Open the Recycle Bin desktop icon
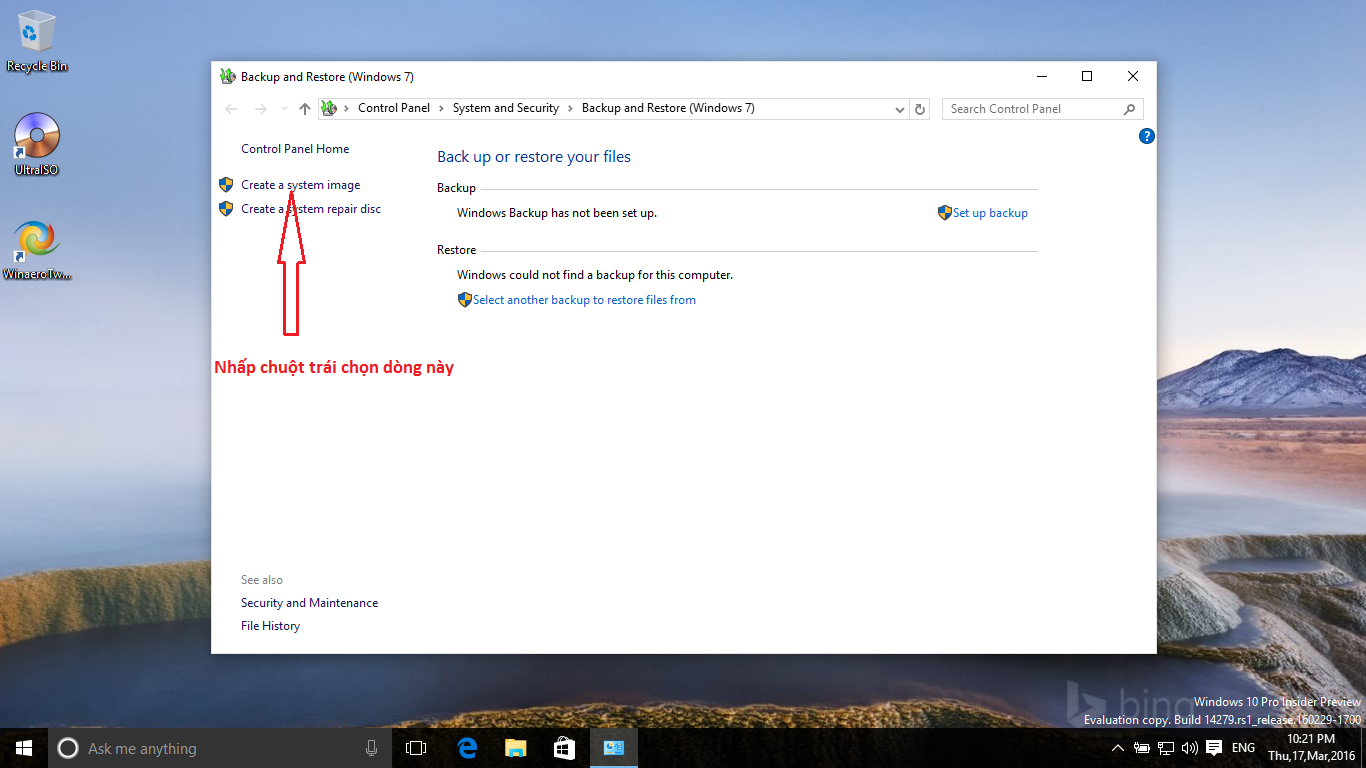The width and height of the screenshot is (1366, 768). [x=37, y=40]
